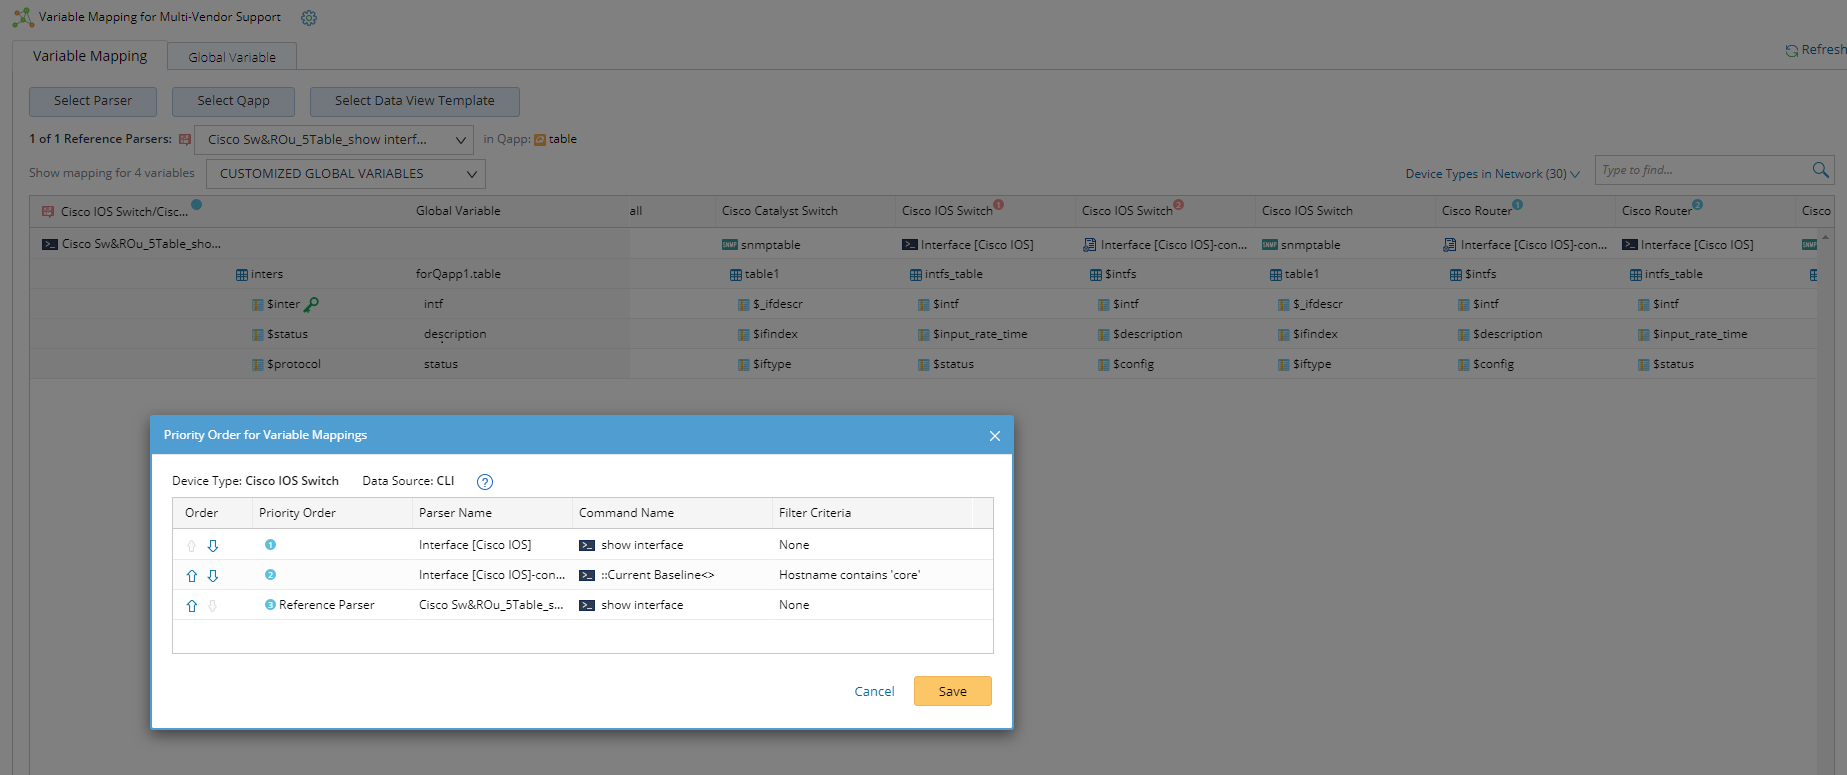Click the green key icon beside $inter
Viewport: 1847px width, 775px height.
pos(311,304)
